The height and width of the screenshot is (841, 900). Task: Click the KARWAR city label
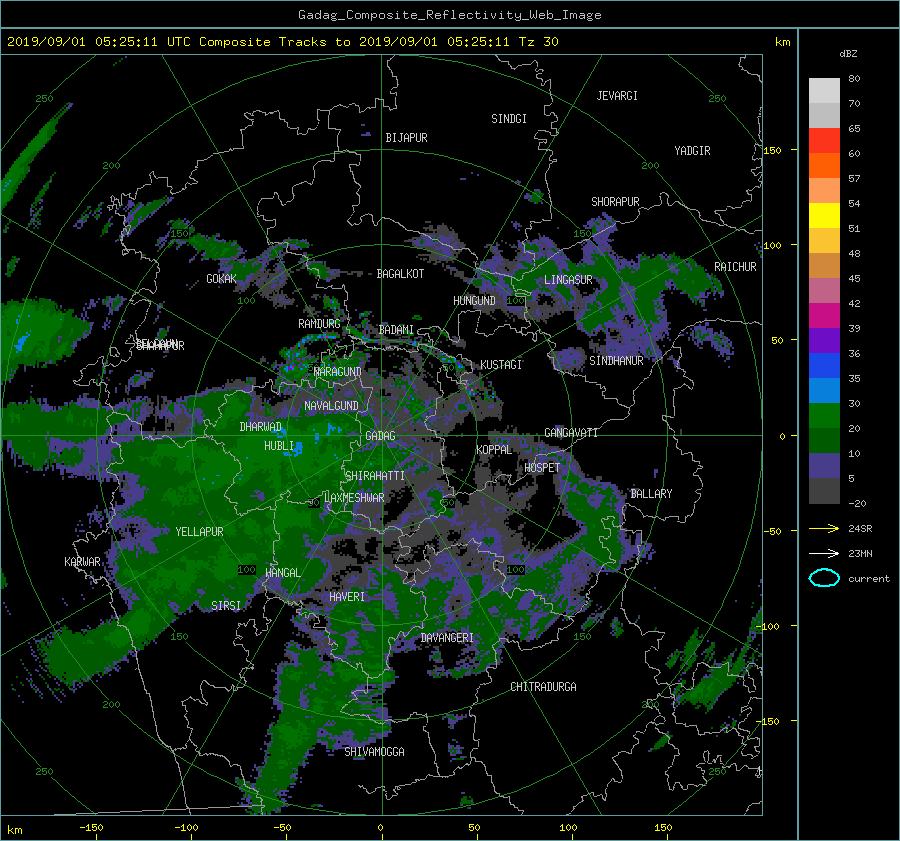[x=82, y=562]
